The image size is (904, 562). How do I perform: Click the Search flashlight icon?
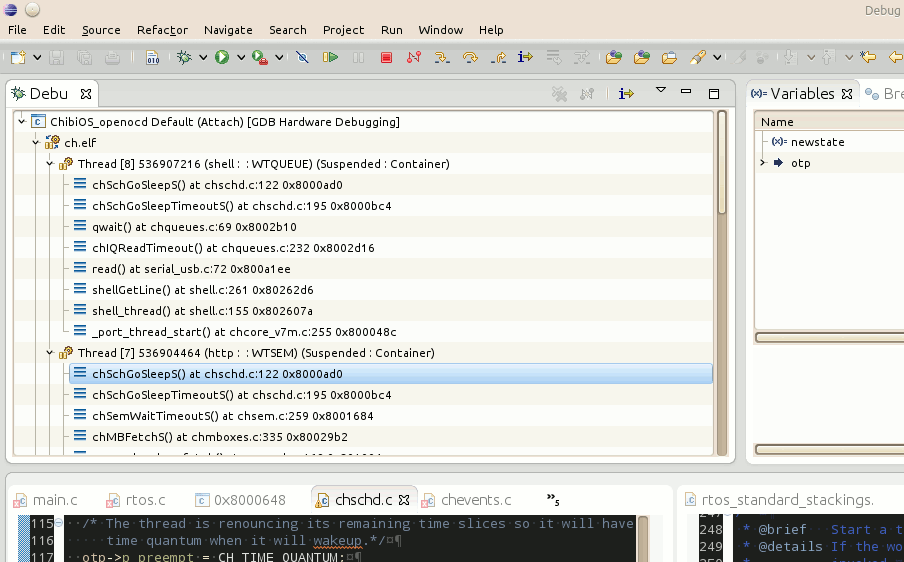pyautogui.click(x=698, y=57)
